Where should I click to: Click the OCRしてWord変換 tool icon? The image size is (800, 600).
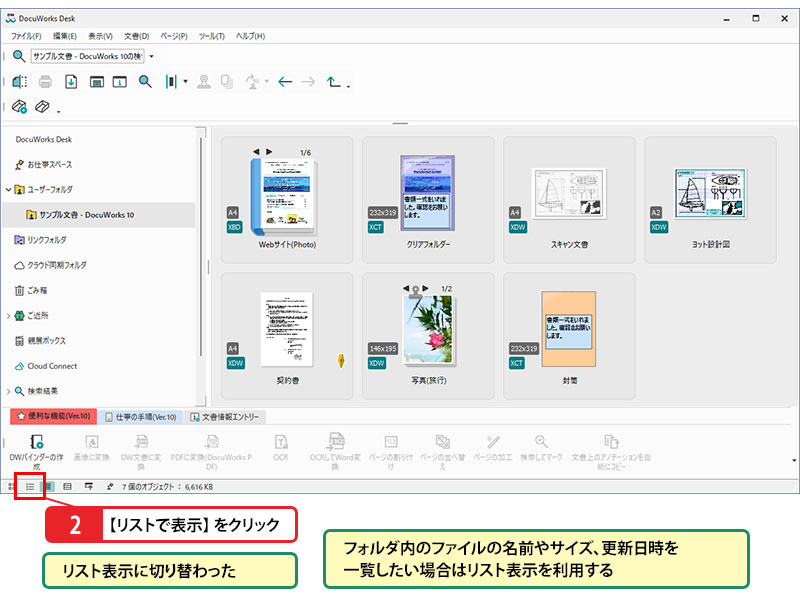coord(335,452)
